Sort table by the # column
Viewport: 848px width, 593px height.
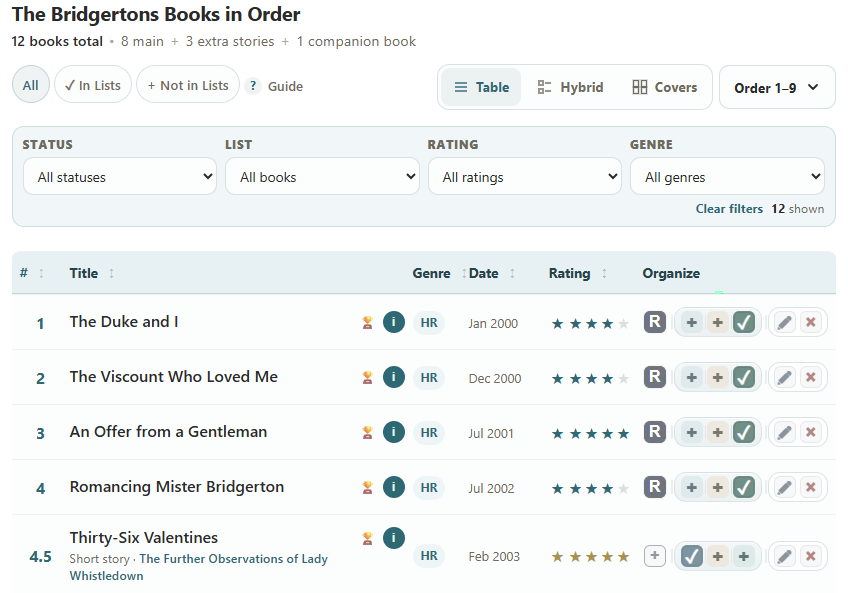pyautogui.click(x=31, y=273)
